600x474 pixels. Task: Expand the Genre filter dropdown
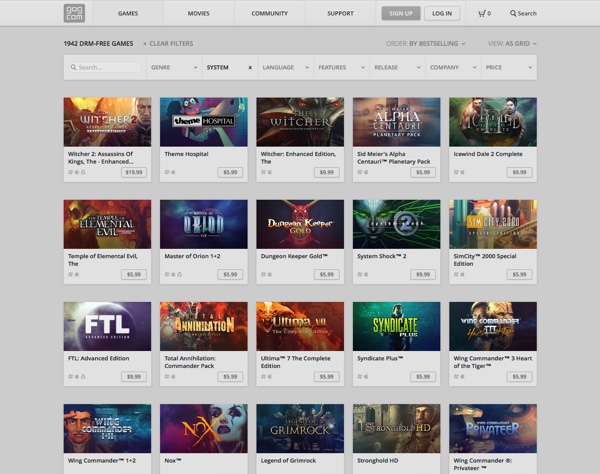coord(174,67)
